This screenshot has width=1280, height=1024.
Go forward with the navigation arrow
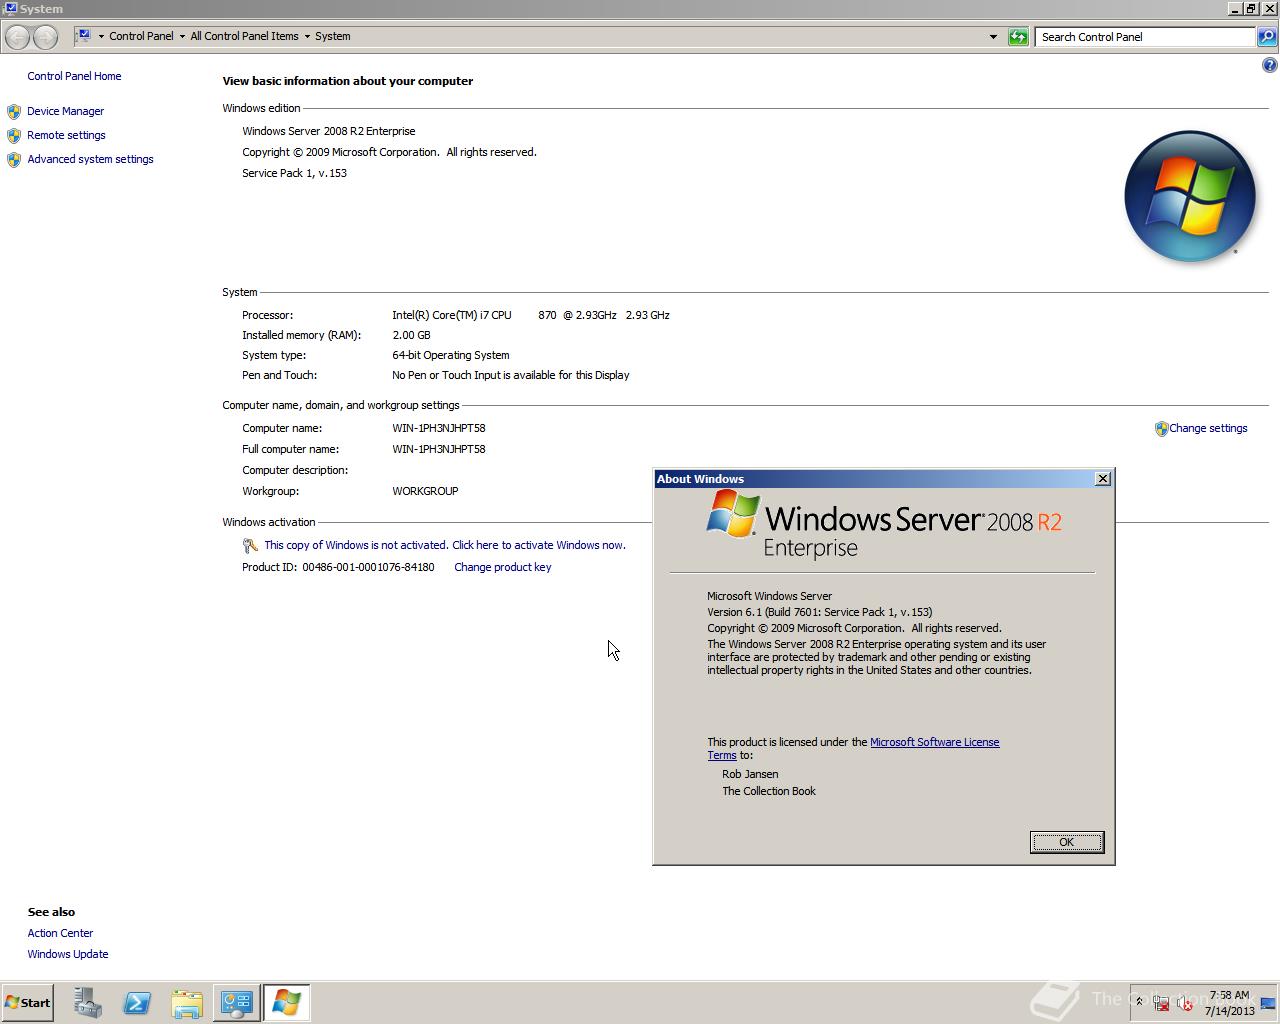coord(45,37)
